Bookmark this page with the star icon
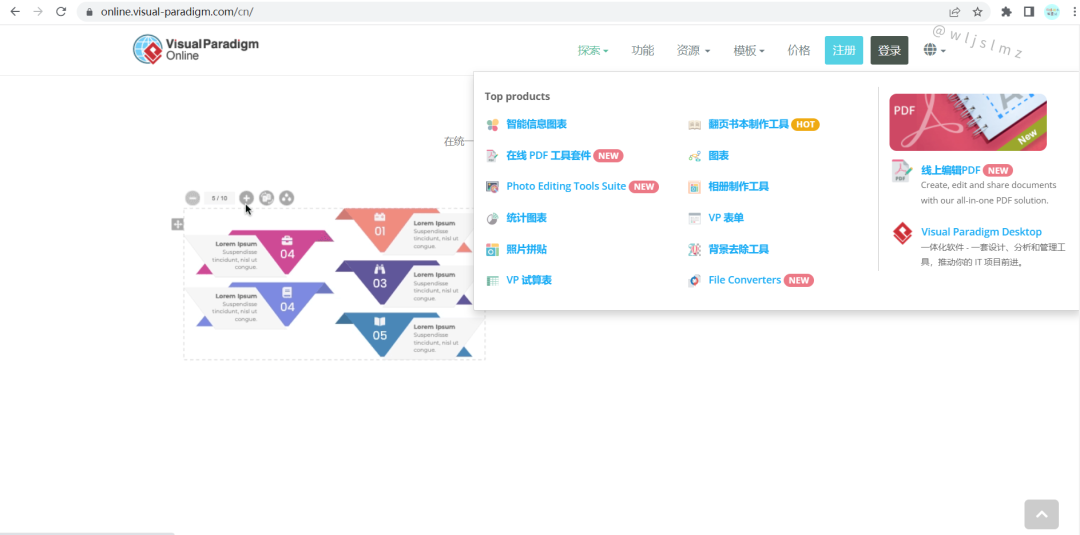1080x535 pixels. click(x=978, y=12)
